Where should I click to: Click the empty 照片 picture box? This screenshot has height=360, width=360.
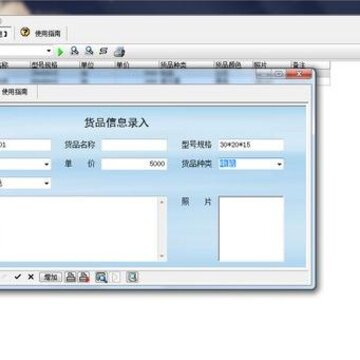(251, 229)
